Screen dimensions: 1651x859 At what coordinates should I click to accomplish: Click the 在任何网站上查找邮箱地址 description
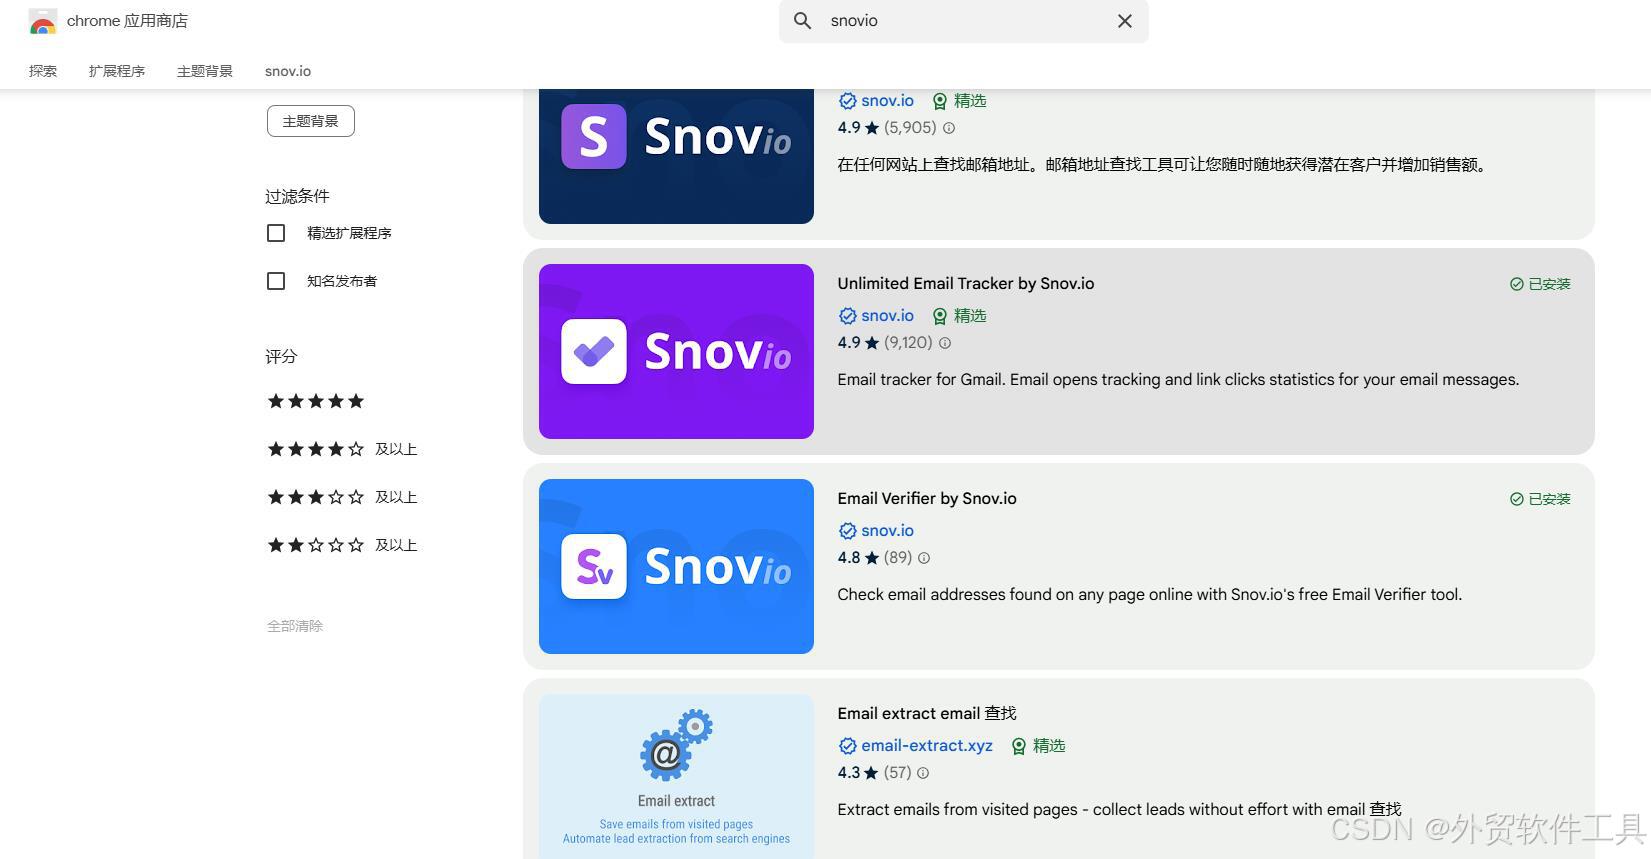pyautogui.click(x=1163, y=165)
